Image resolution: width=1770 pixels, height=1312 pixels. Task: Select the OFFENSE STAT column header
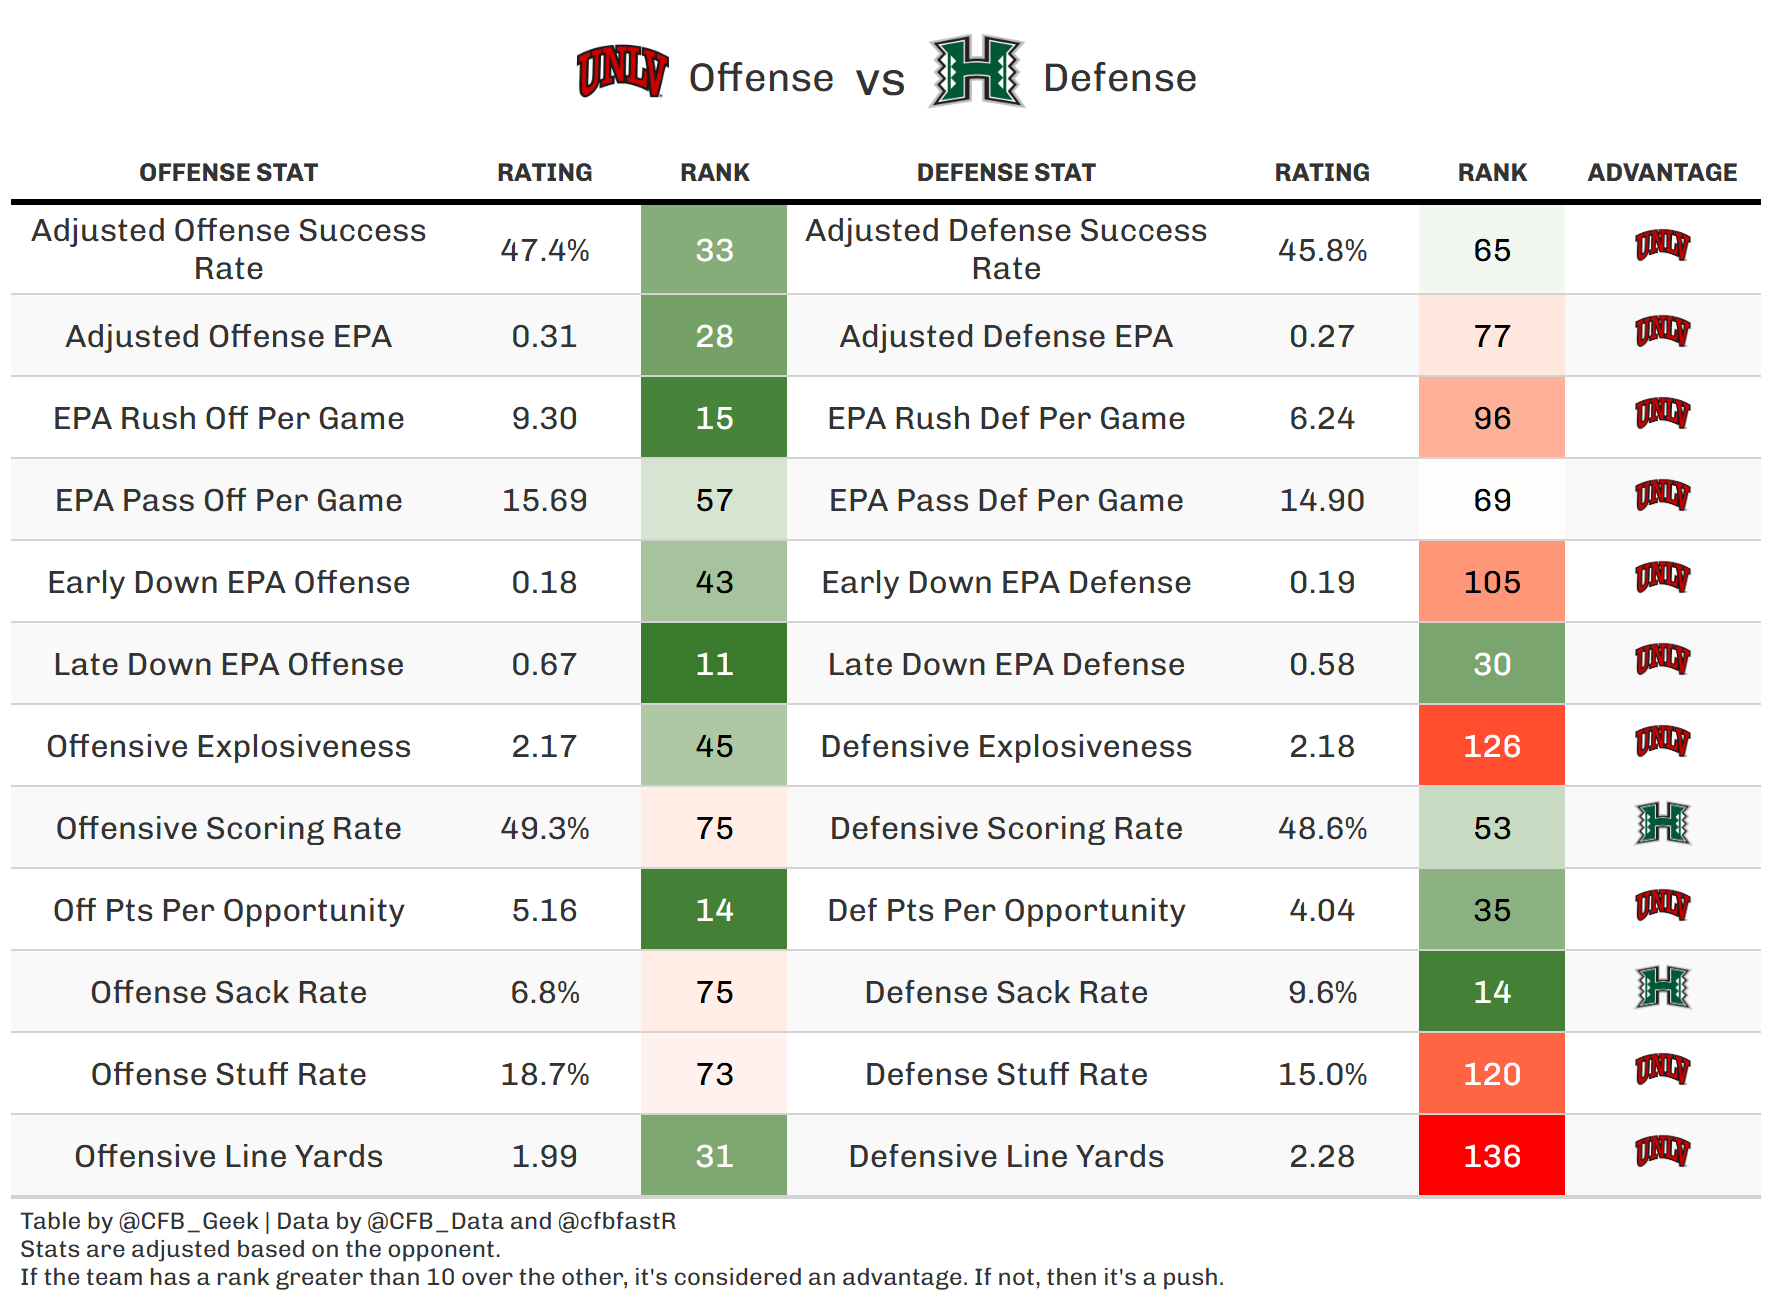coord(228,173)
